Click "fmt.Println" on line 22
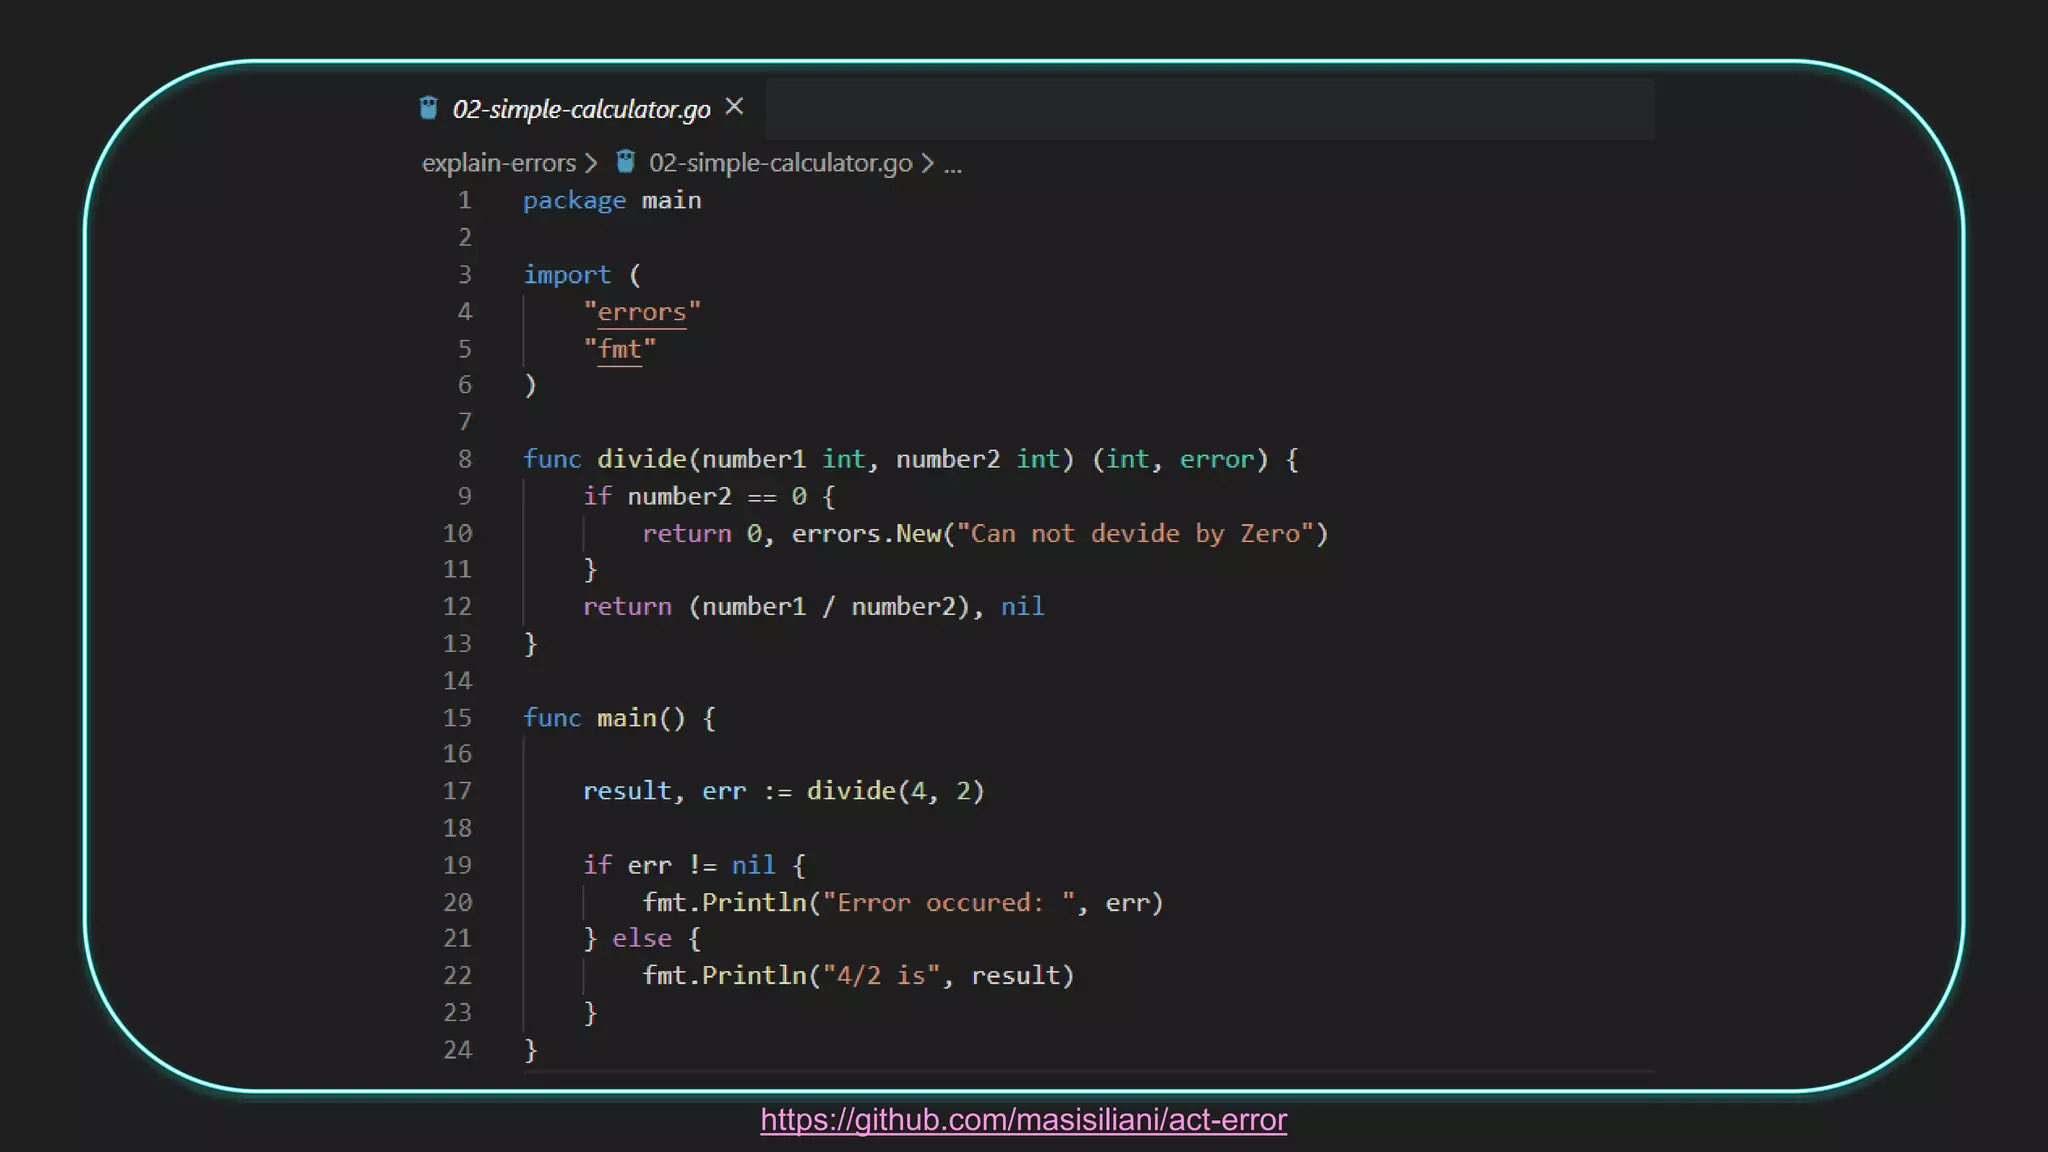This screenshot has height=1152, width=2048. 724,976
